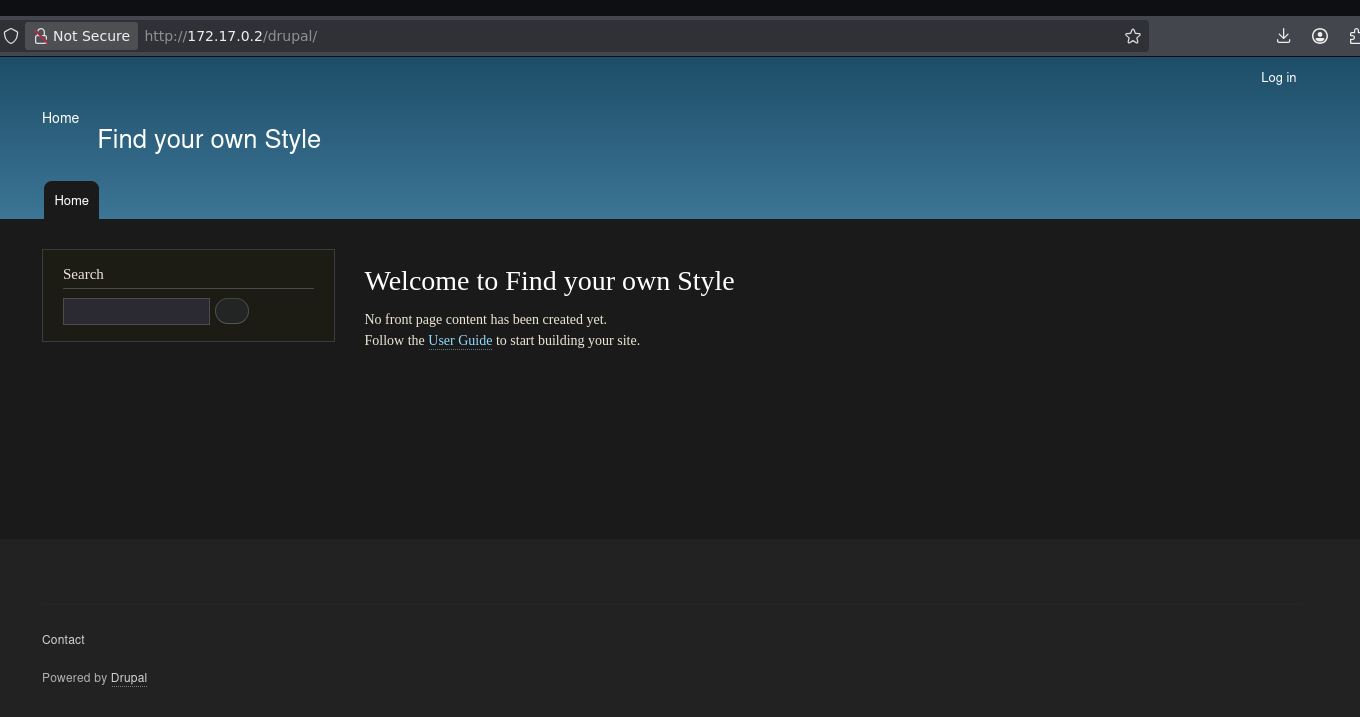Open the Log in link
This screenshot has width=1360, height=717.
point(1278,77)
